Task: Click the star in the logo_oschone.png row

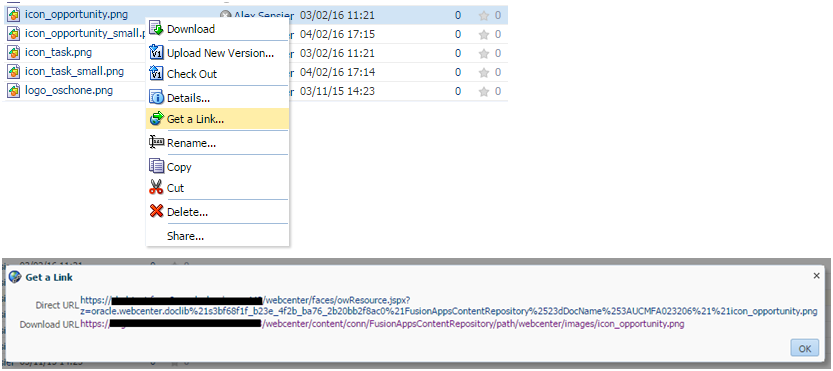Action: point(483,91)
